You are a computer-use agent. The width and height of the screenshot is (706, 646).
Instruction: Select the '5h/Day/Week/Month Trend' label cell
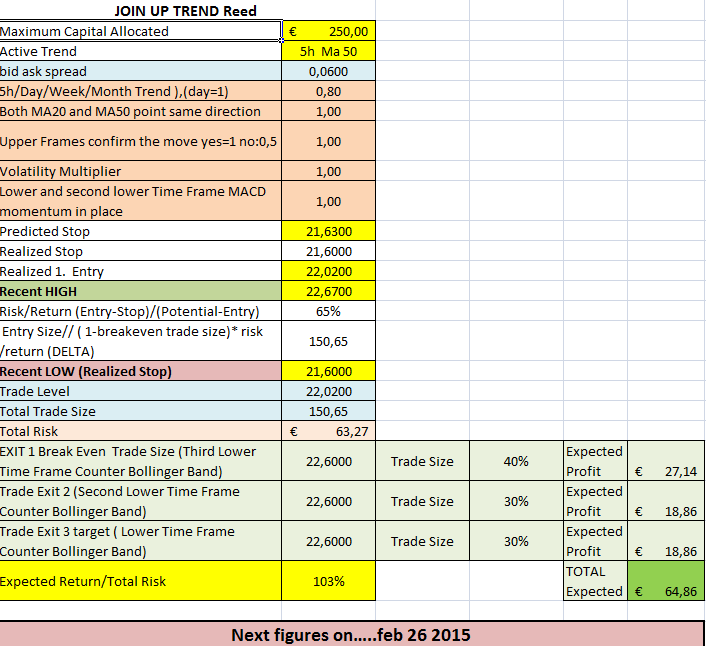tap(140, 91)
